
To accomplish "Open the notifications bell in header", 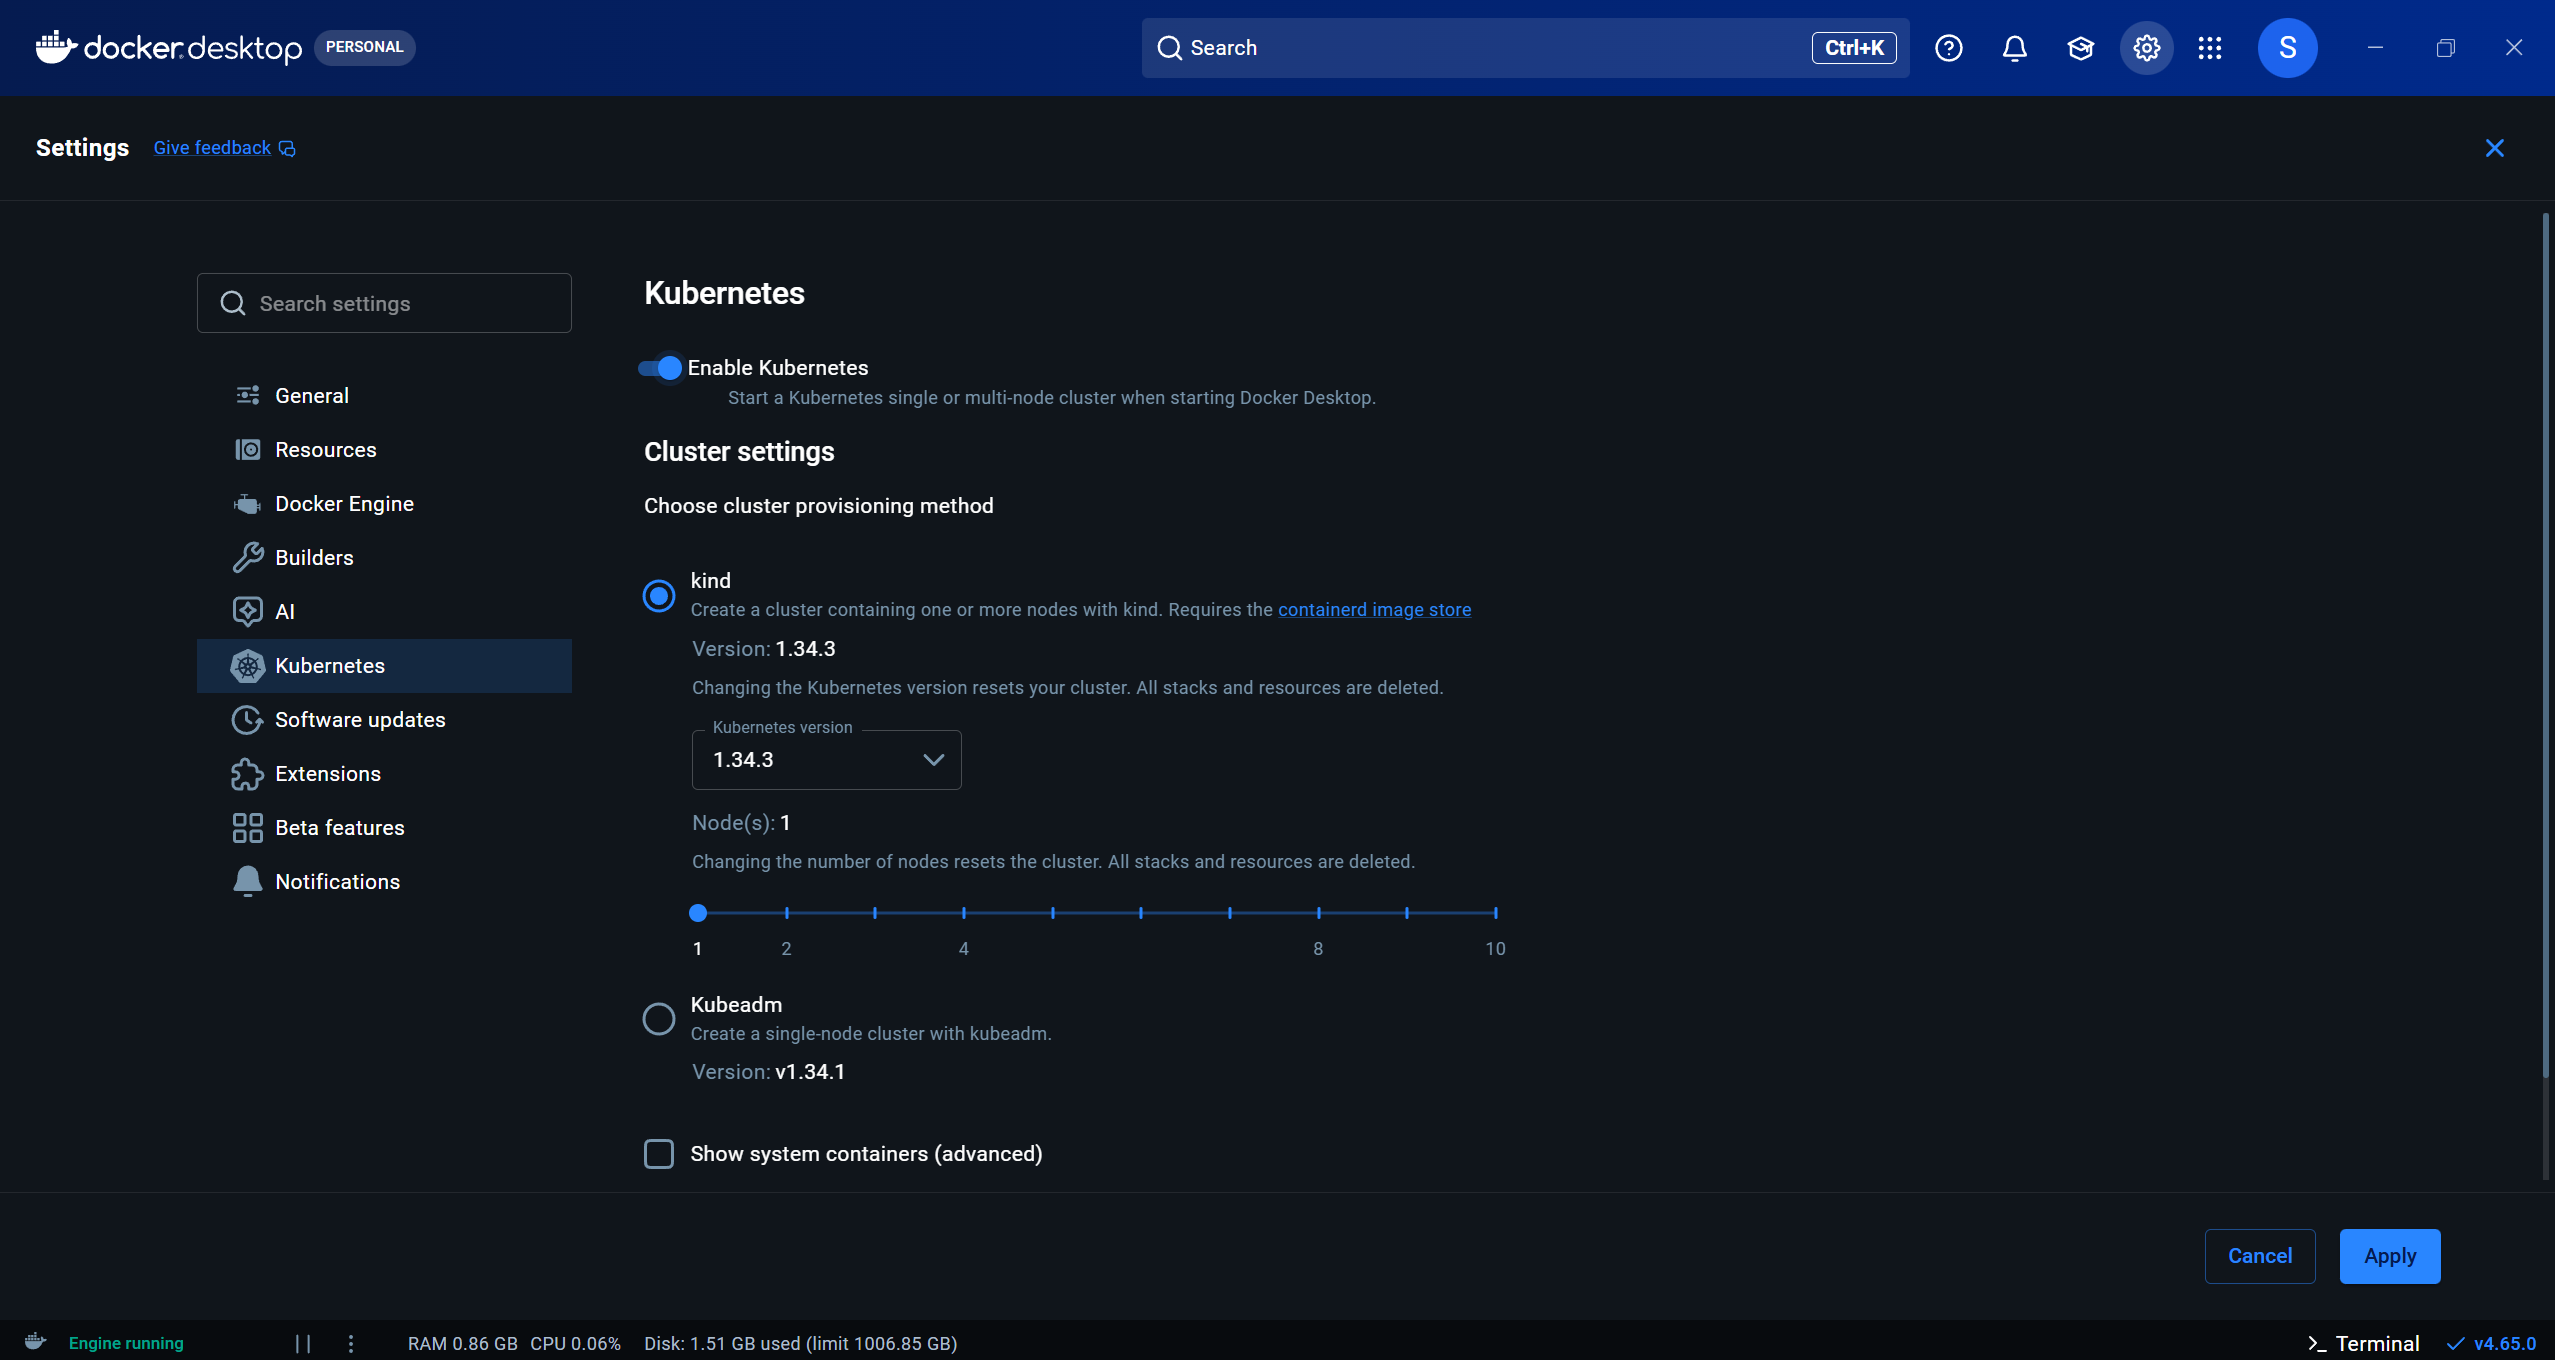I will tap(2014, 48).
